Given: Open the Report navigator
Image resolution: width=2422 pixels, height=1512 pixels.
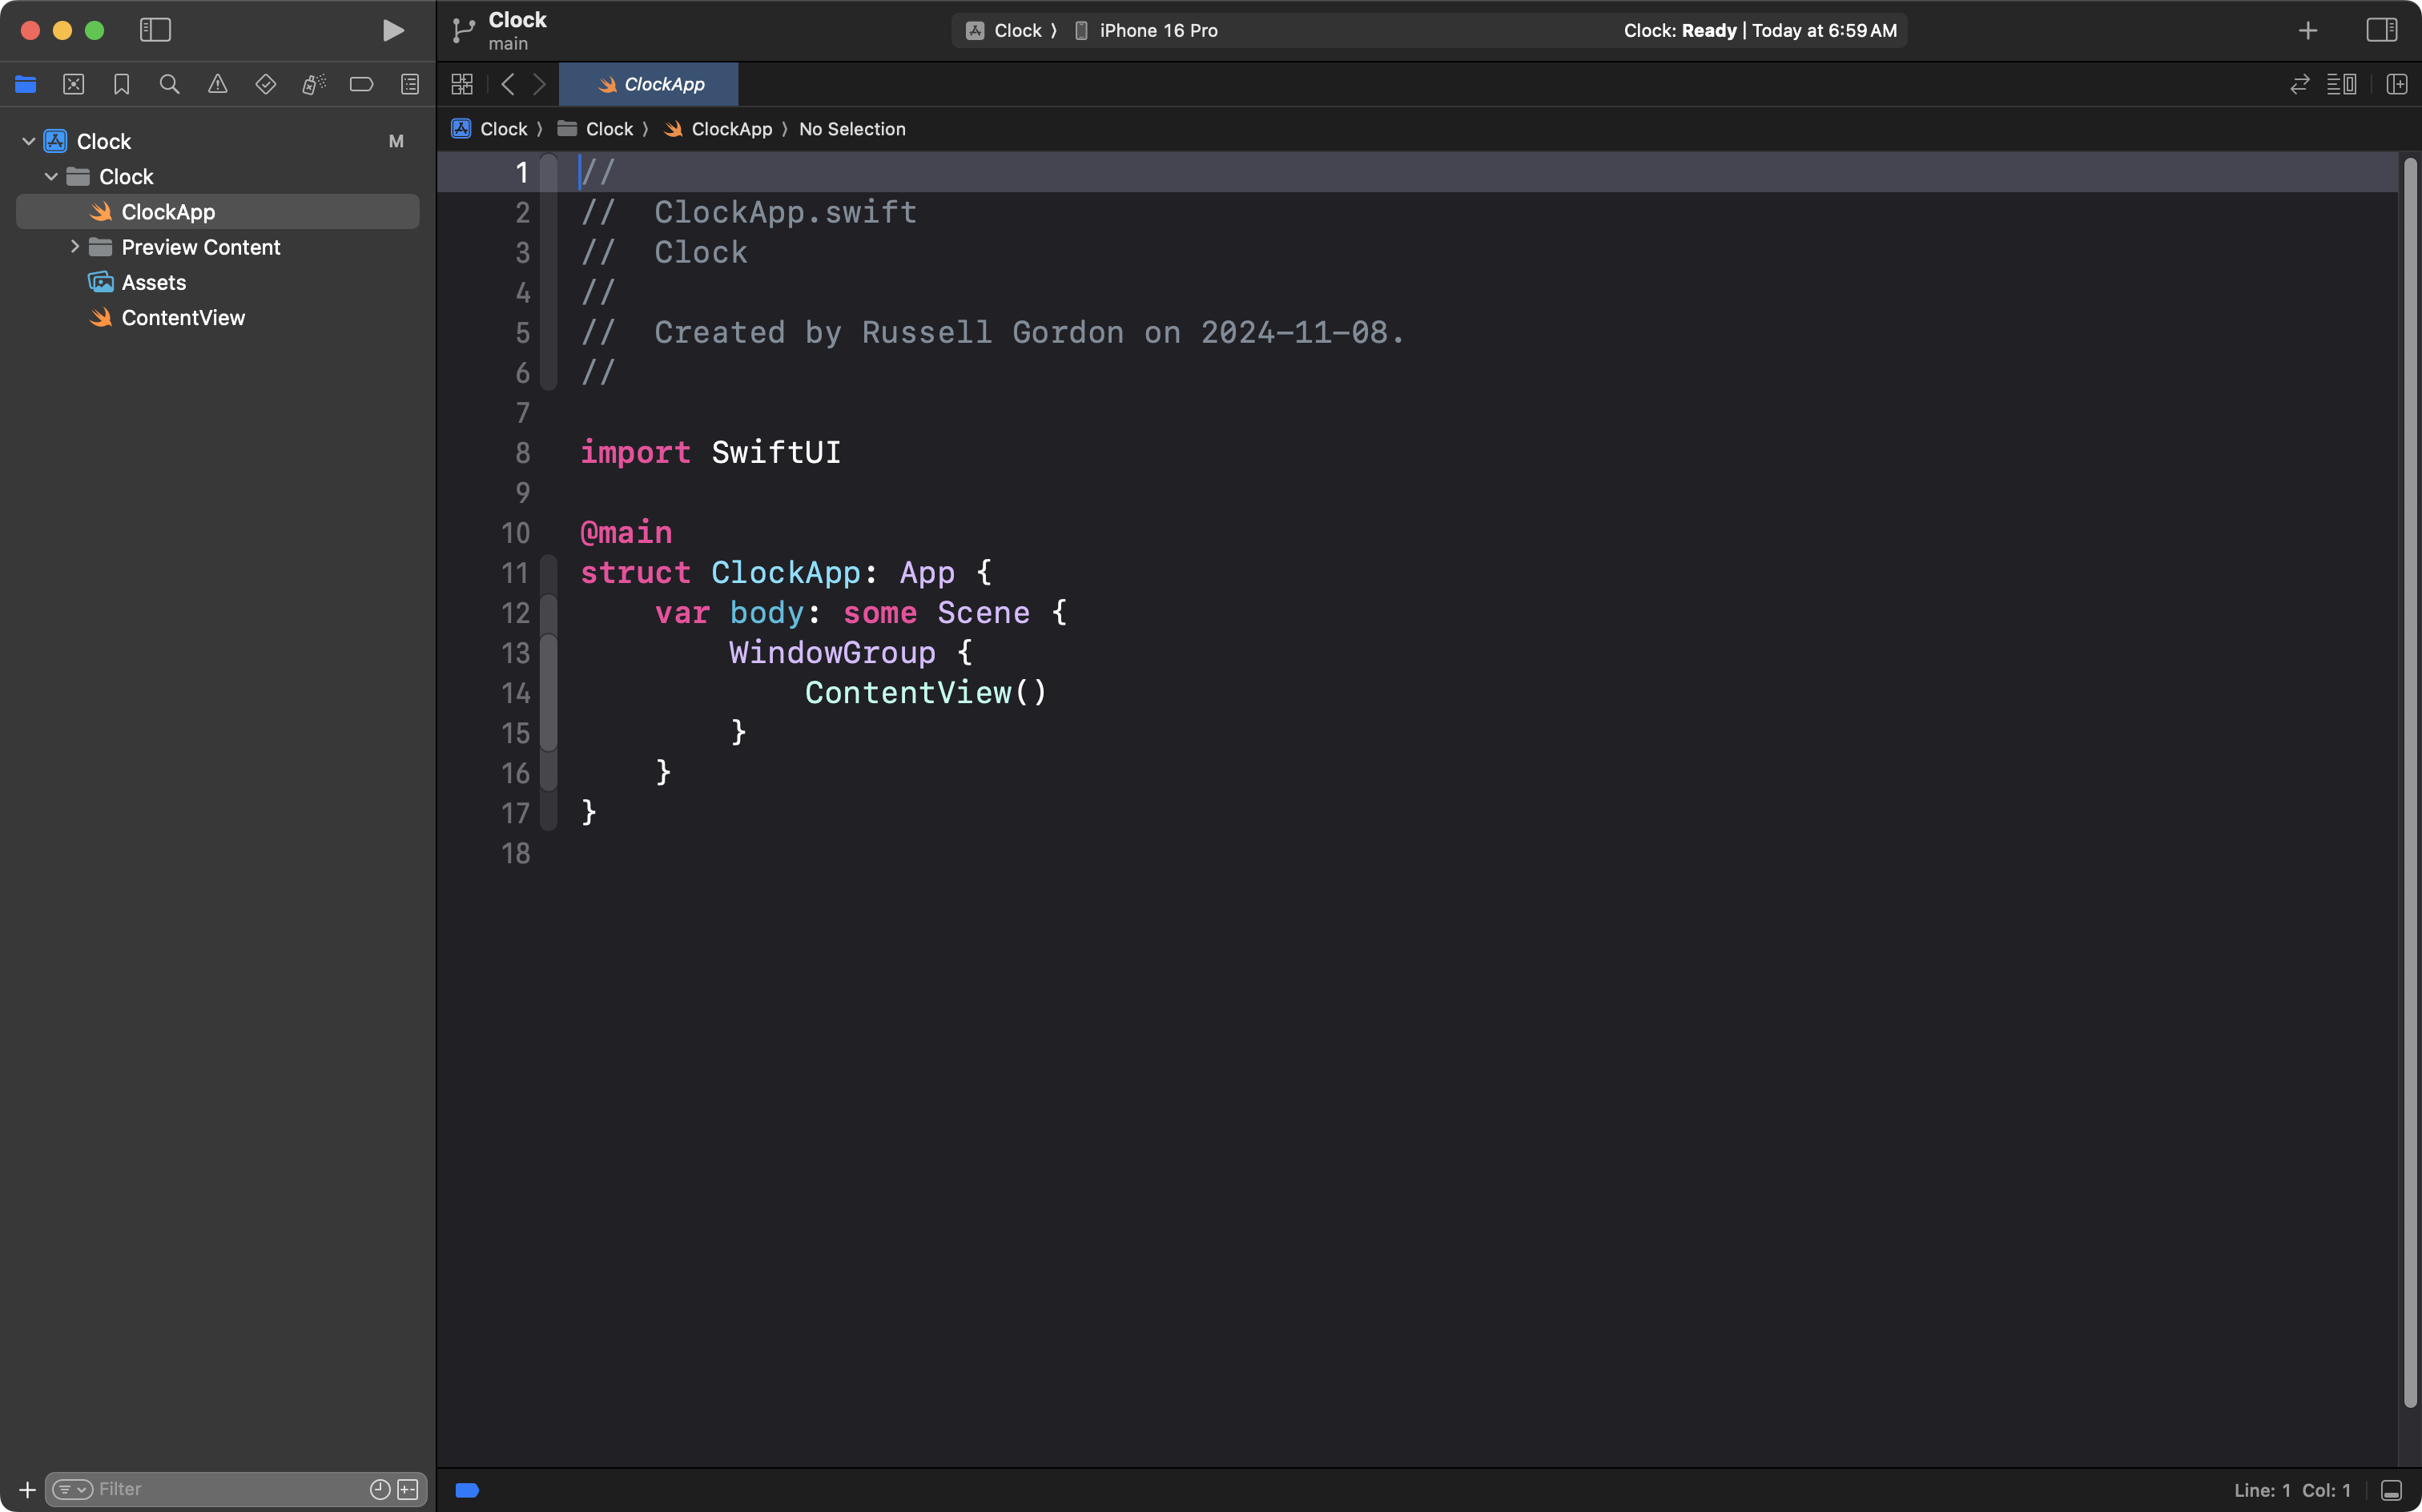Looking at the screenshot, I should point(409,84).
